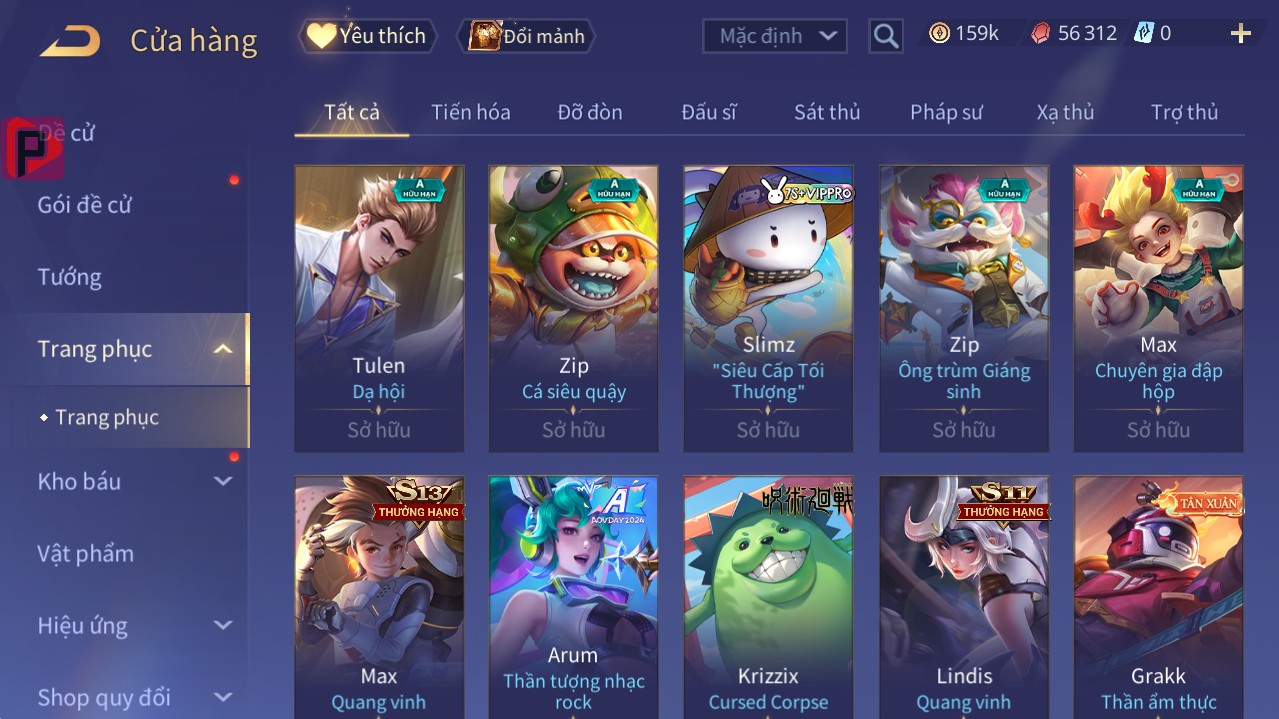The width and height of the screenshot is (1279, 719).
Task: Open Gói đề cử in sidebar
Action: pyautogui.click(x=85, y=205)
